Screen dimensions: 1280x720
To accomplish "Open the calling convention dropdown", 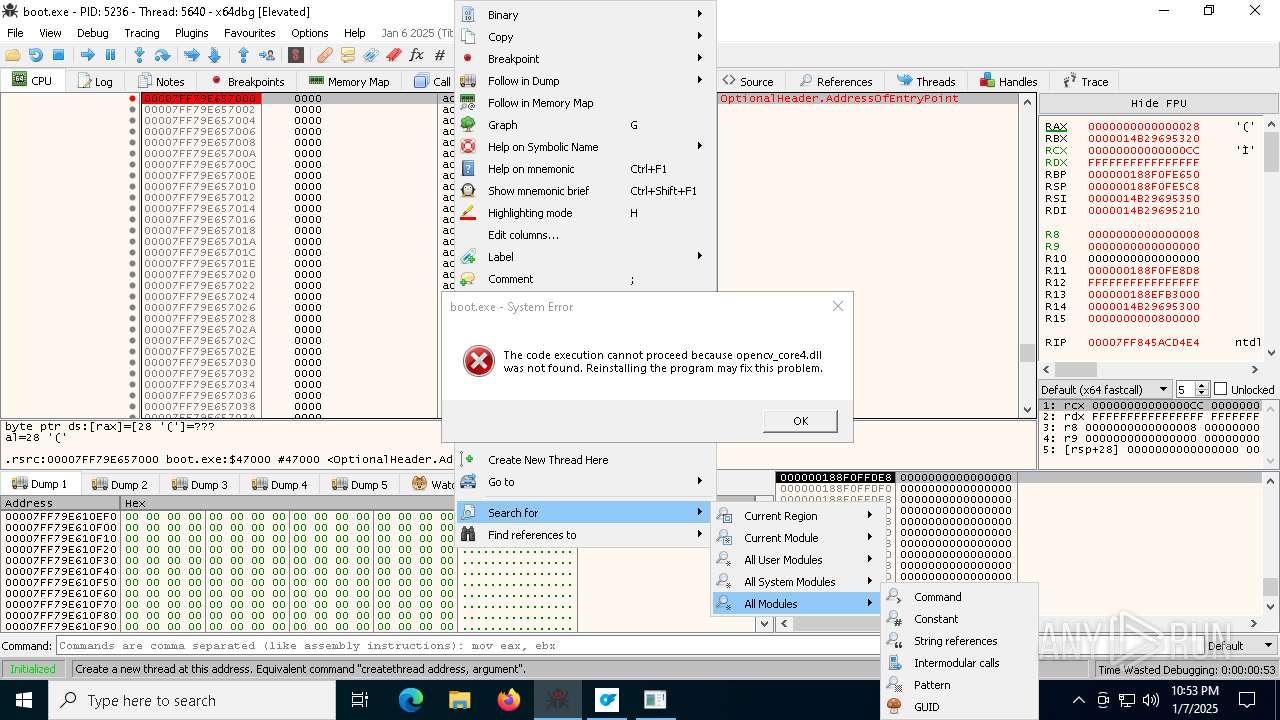I will click(1105, 389).
